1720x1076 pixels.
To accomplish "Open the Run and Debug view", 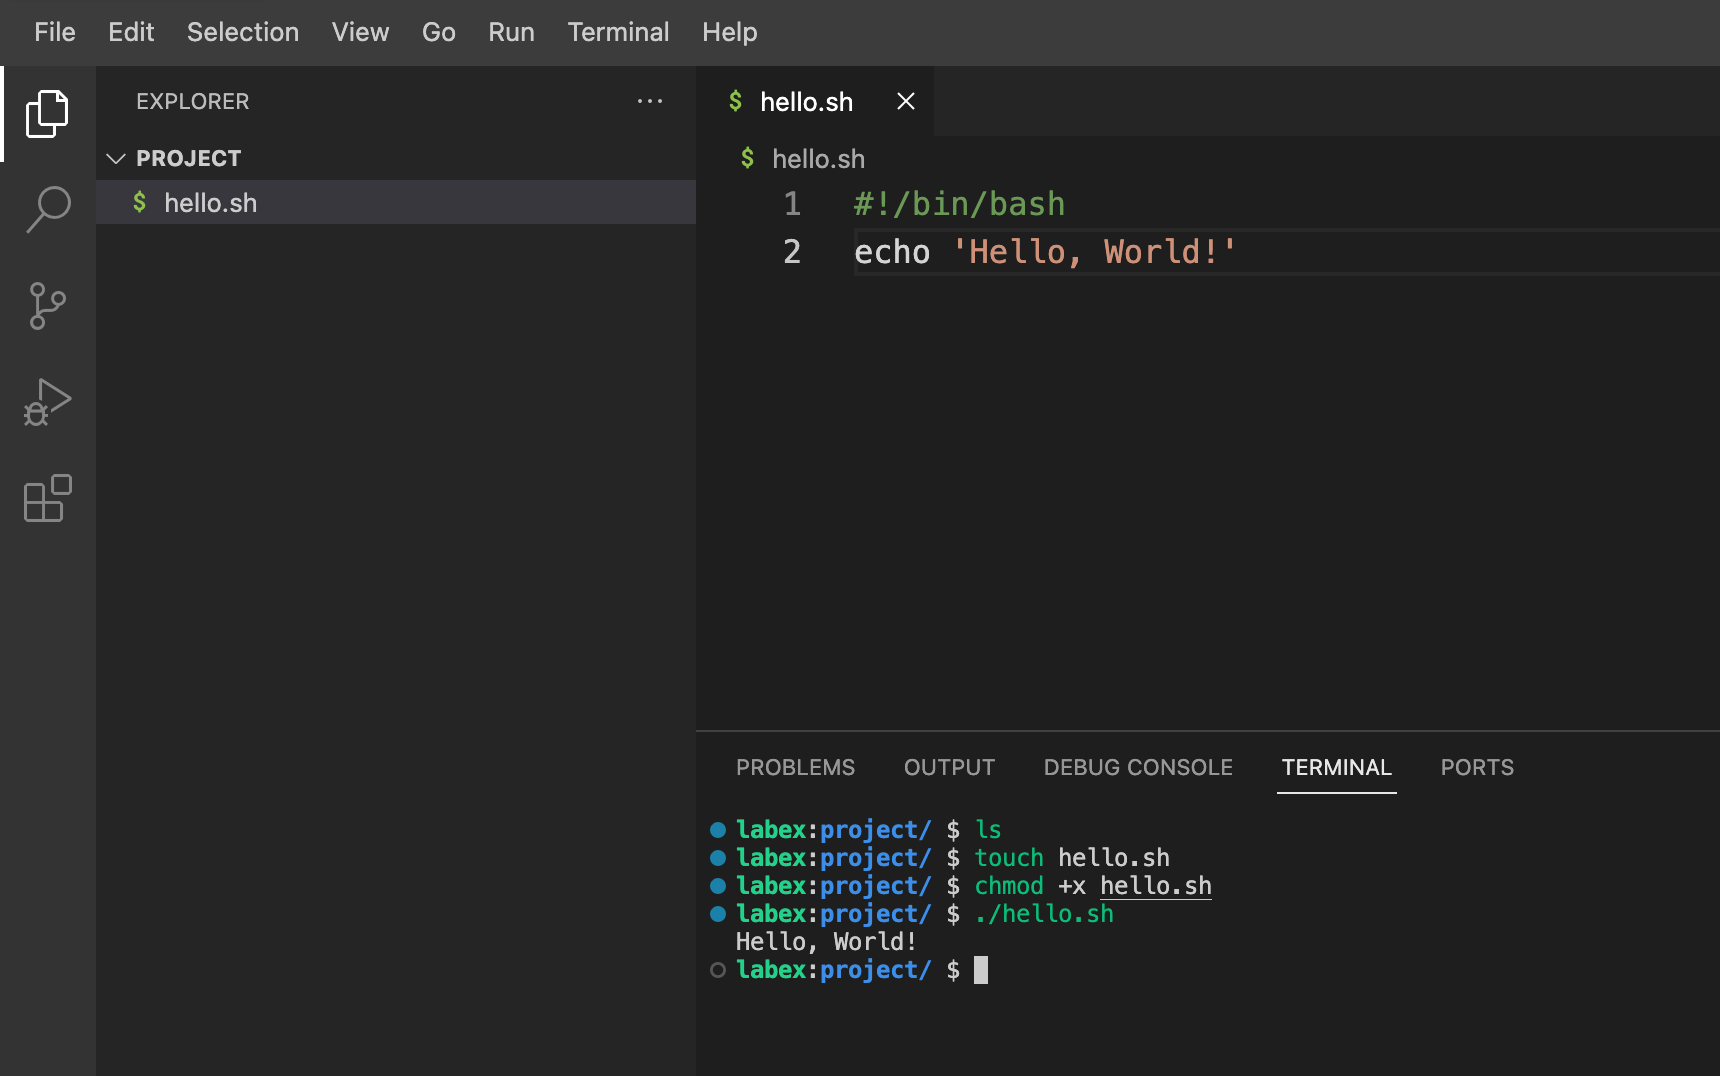I will [x=47, y=402].
